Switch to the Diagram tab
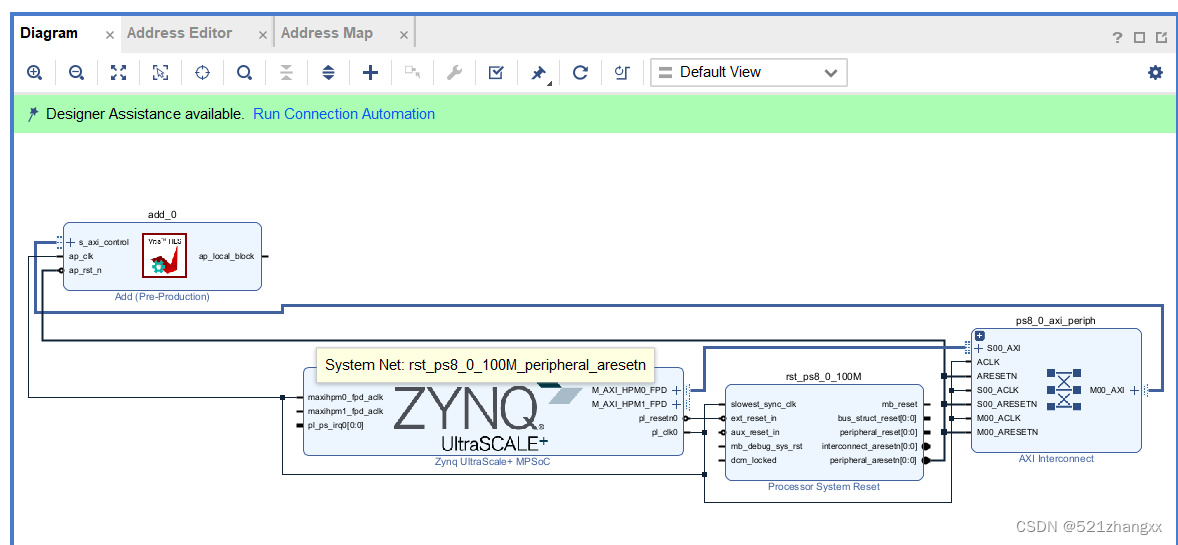 (49, 33)
